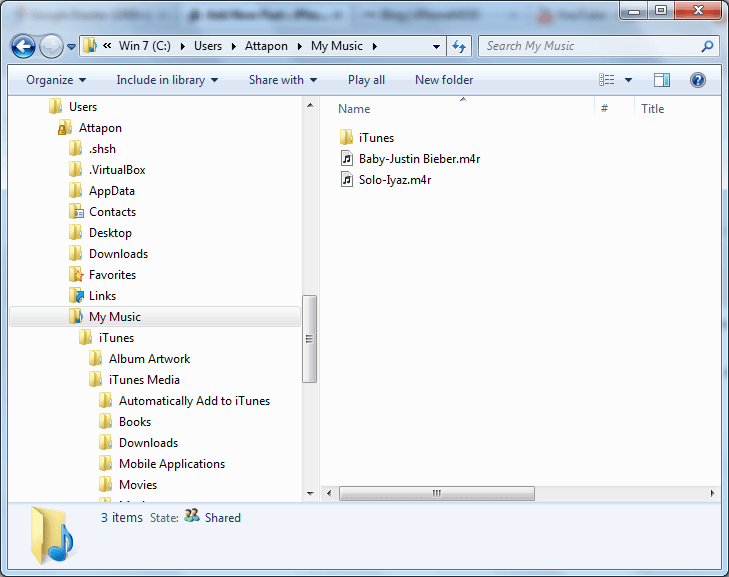729x577 pixels.
Task: Go back with the Back arrow button
Action: [23, 46]
